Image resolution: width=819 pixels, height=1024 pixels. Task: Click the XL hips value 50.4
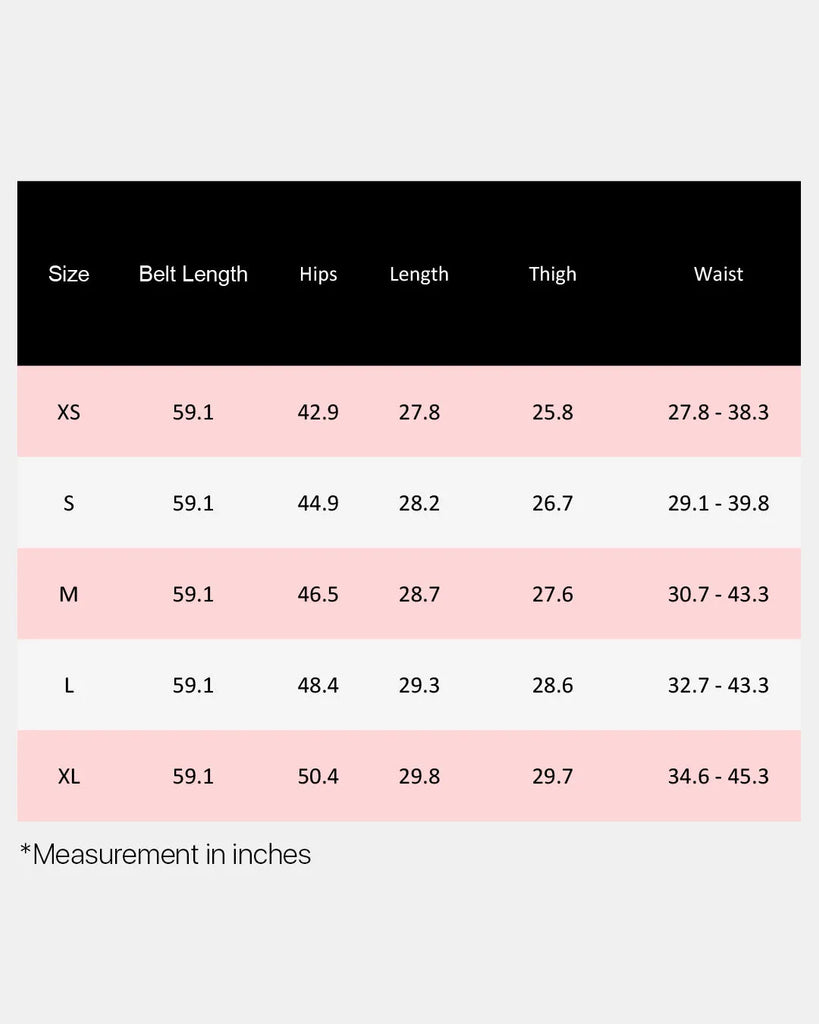point(318,776)
